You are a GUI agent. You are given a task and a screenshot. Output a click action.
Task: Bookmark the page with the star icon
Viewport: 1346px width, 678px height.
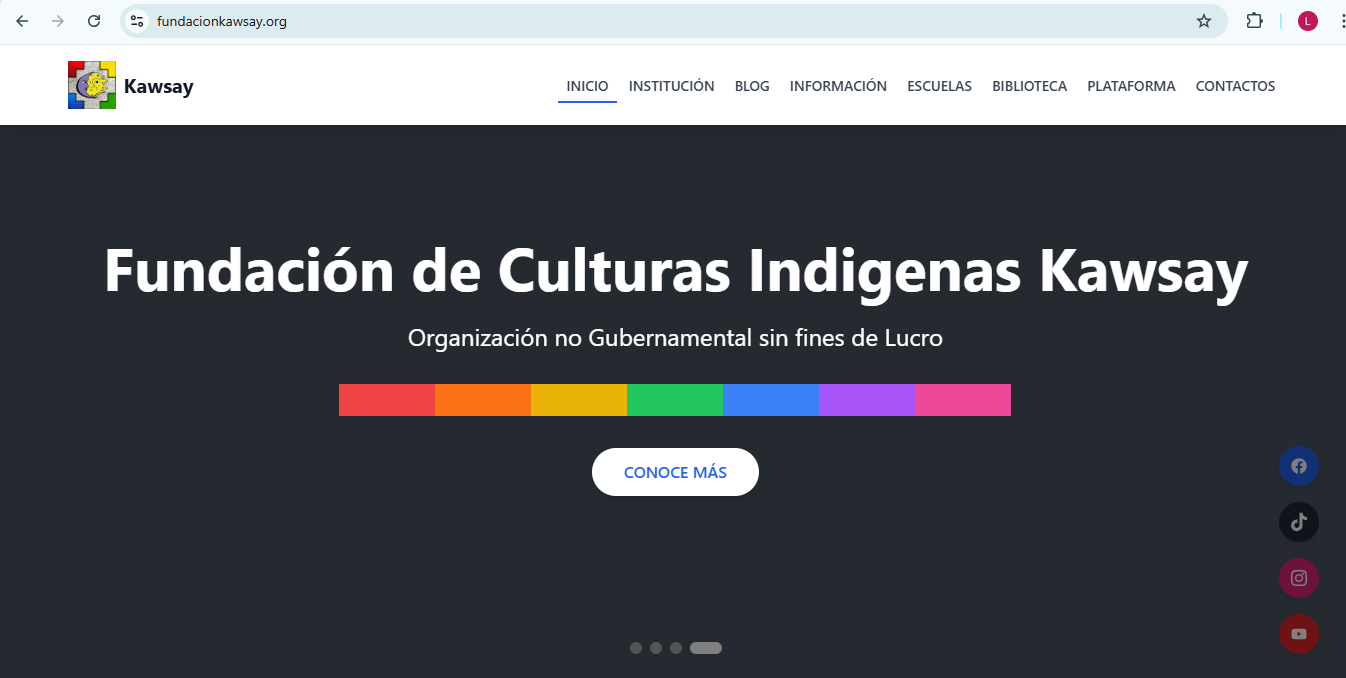coord(1204,20)
